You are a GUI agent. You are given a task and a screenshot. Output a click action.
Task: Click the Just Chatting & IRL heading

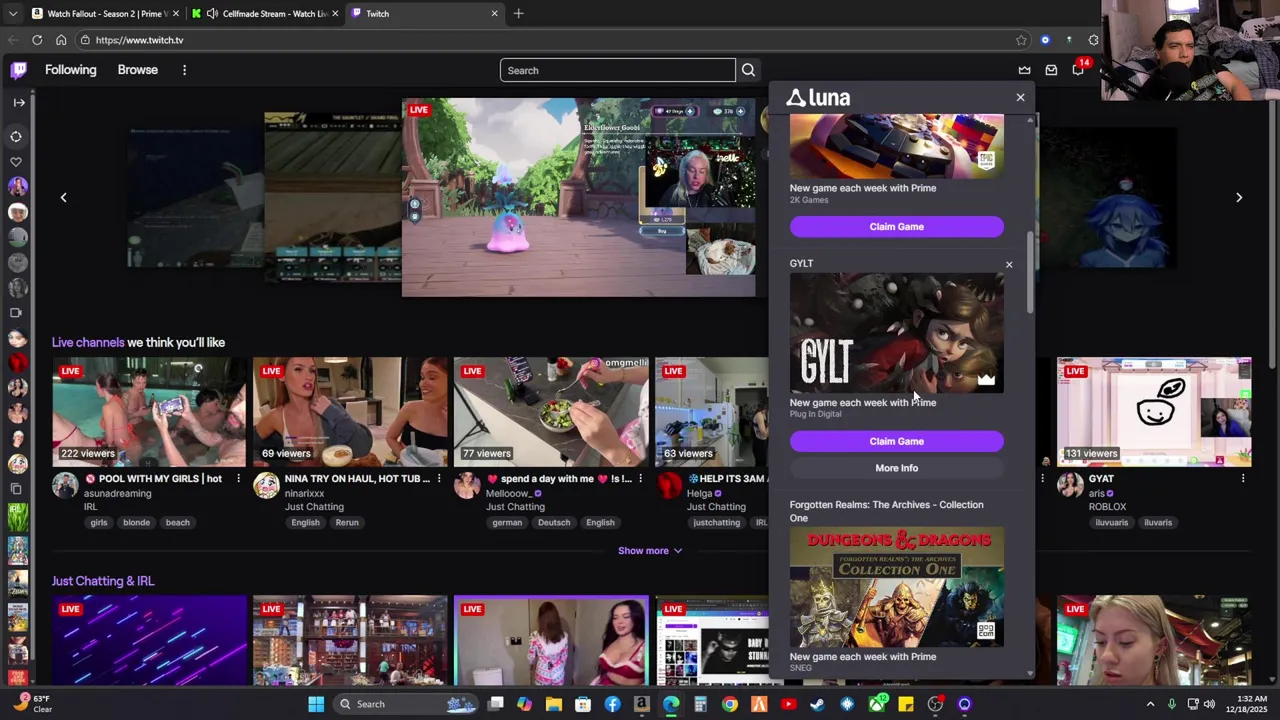[x=103, y=581]
